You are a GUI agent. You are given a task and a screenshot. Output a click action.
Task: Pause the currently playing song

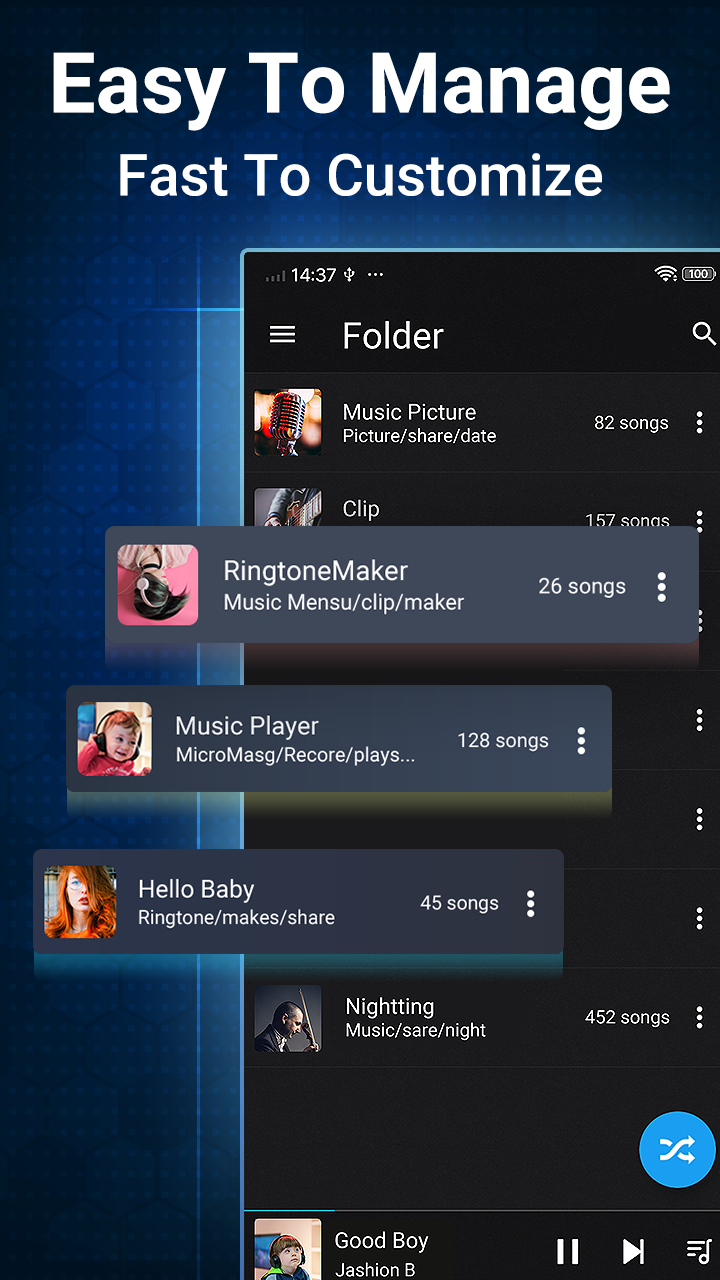coord(567,1251)
